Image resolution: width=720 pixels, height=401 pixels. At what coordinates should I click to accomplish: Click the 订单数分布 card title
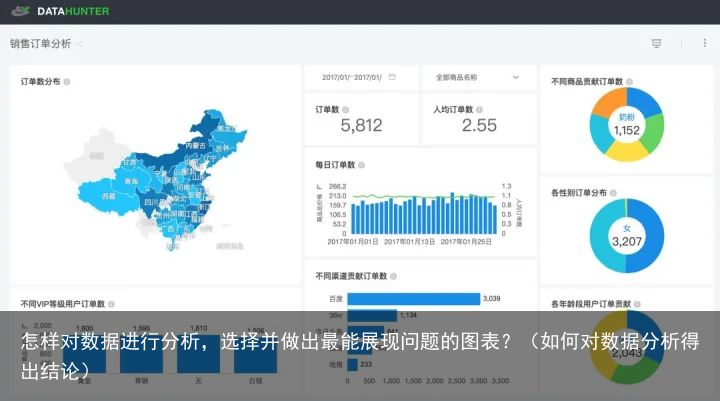(x=40, y=82)
